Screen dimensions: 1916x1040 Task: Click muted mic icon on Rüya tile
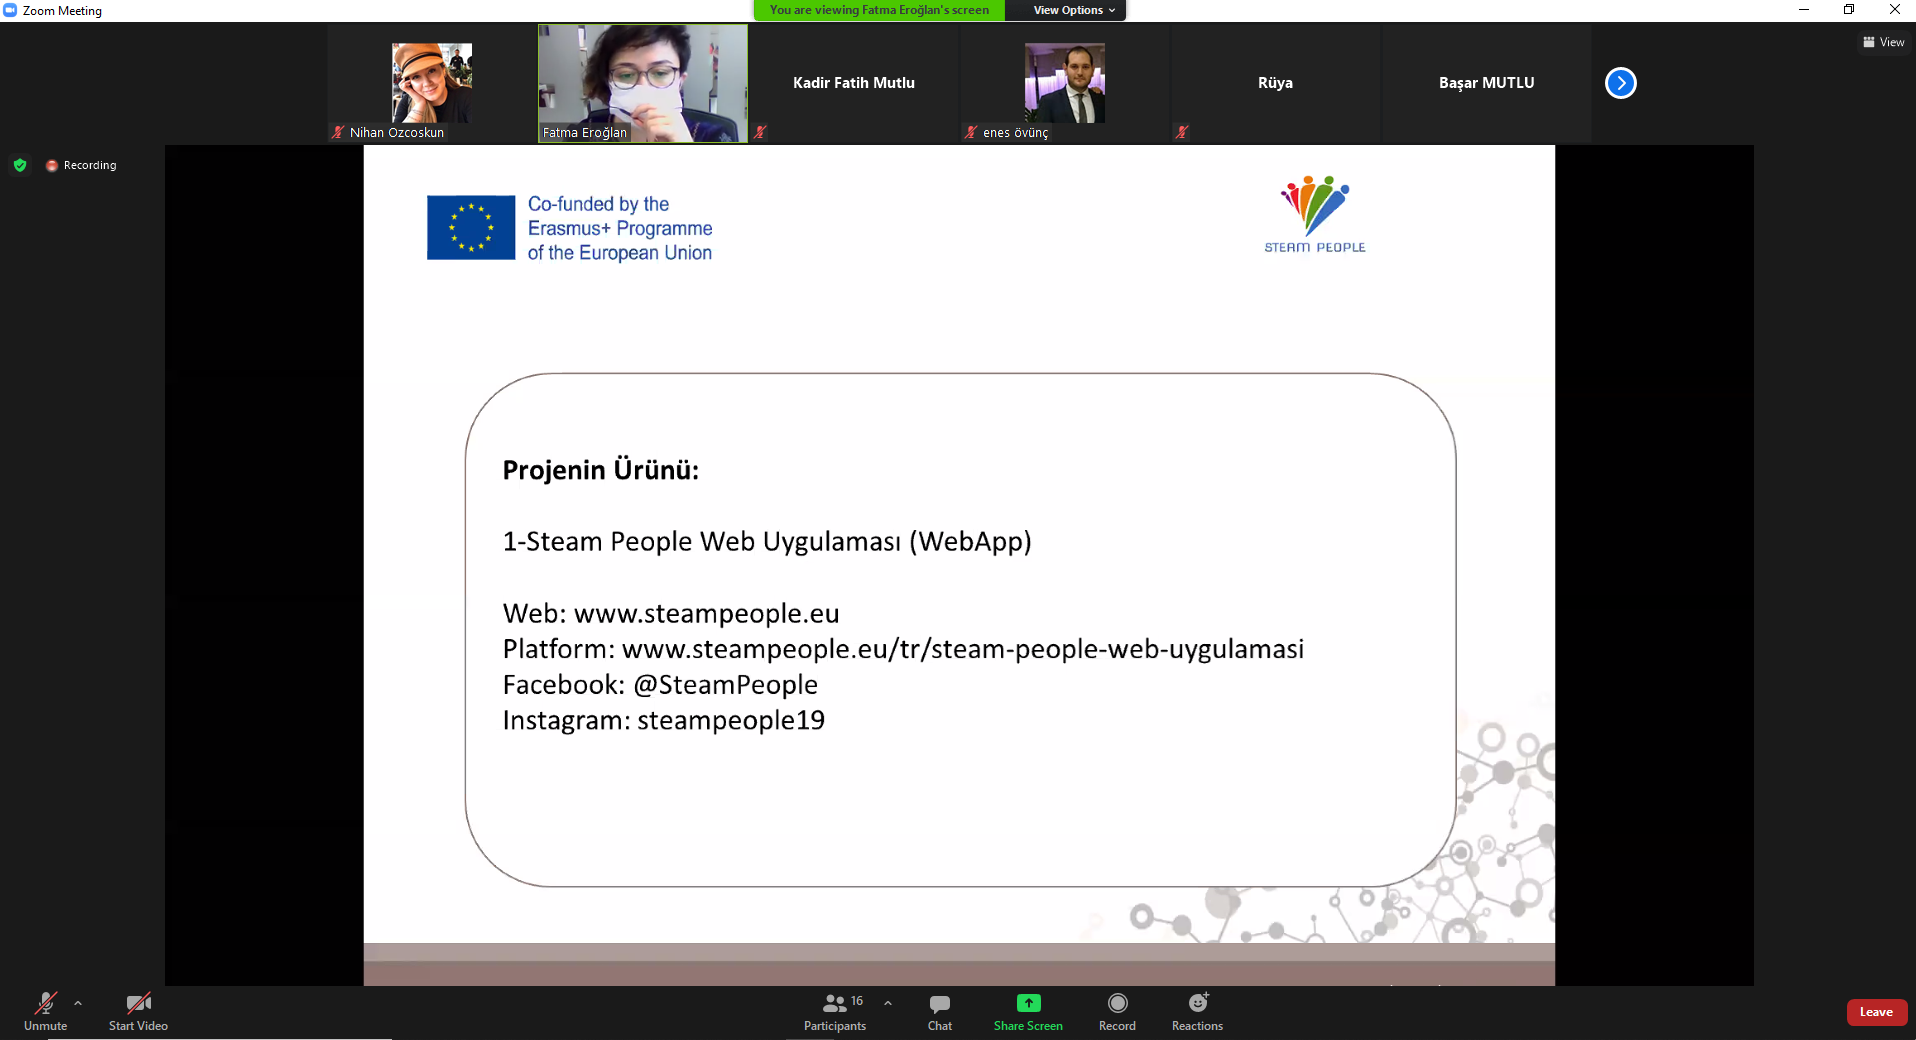(x=1182, y=132)
